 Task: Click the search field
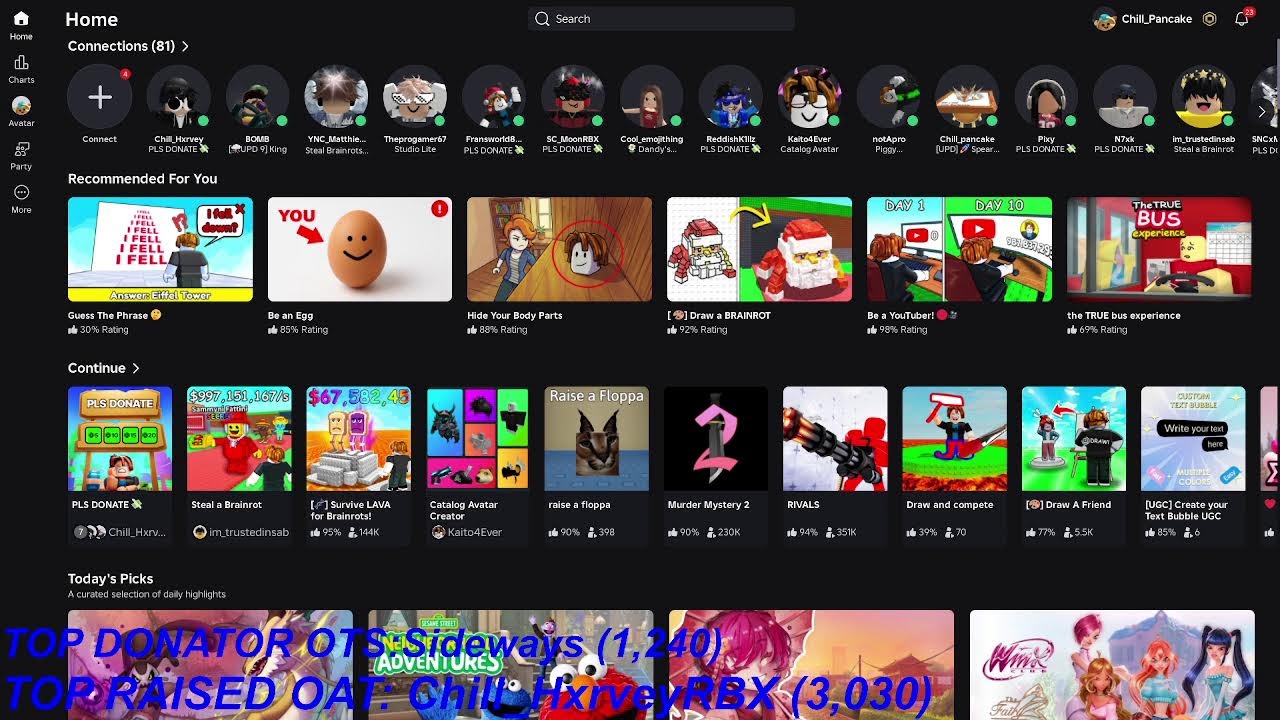point(661,19)
